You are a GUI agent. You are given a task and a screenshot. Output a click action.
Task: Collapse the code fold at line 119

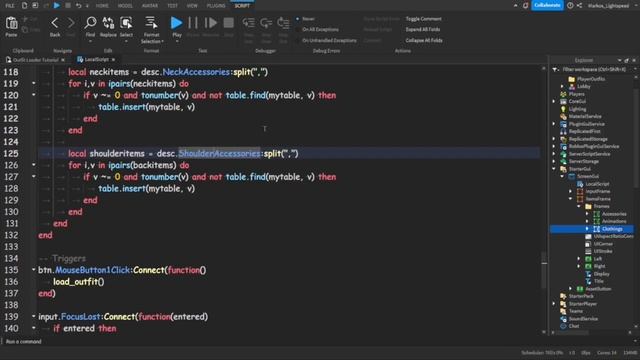34,83
